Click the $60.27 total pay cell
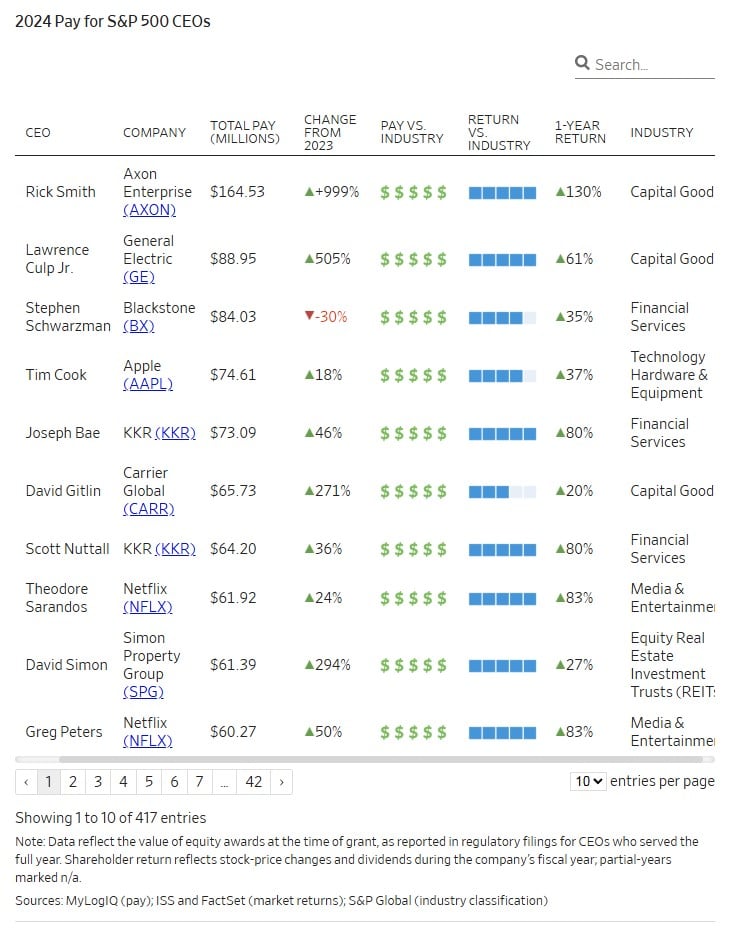The image size is (730, 931). pyautogui.click(x=233, y=732)
